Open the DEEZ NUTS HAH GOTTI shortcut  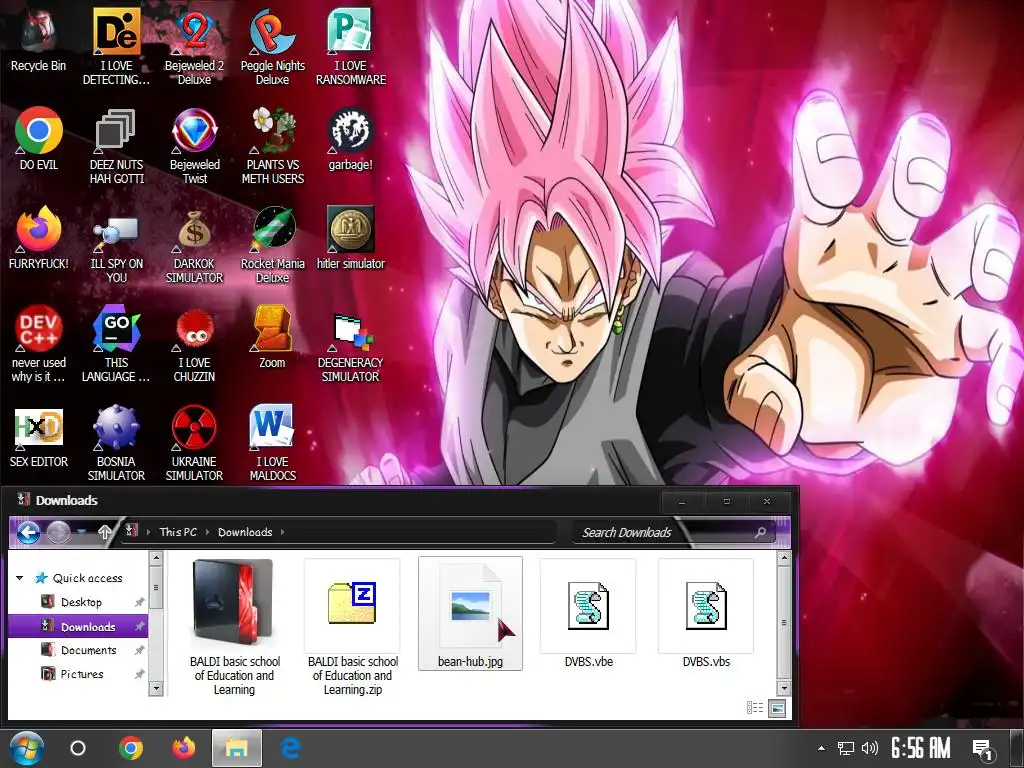[x=116, y=146]
